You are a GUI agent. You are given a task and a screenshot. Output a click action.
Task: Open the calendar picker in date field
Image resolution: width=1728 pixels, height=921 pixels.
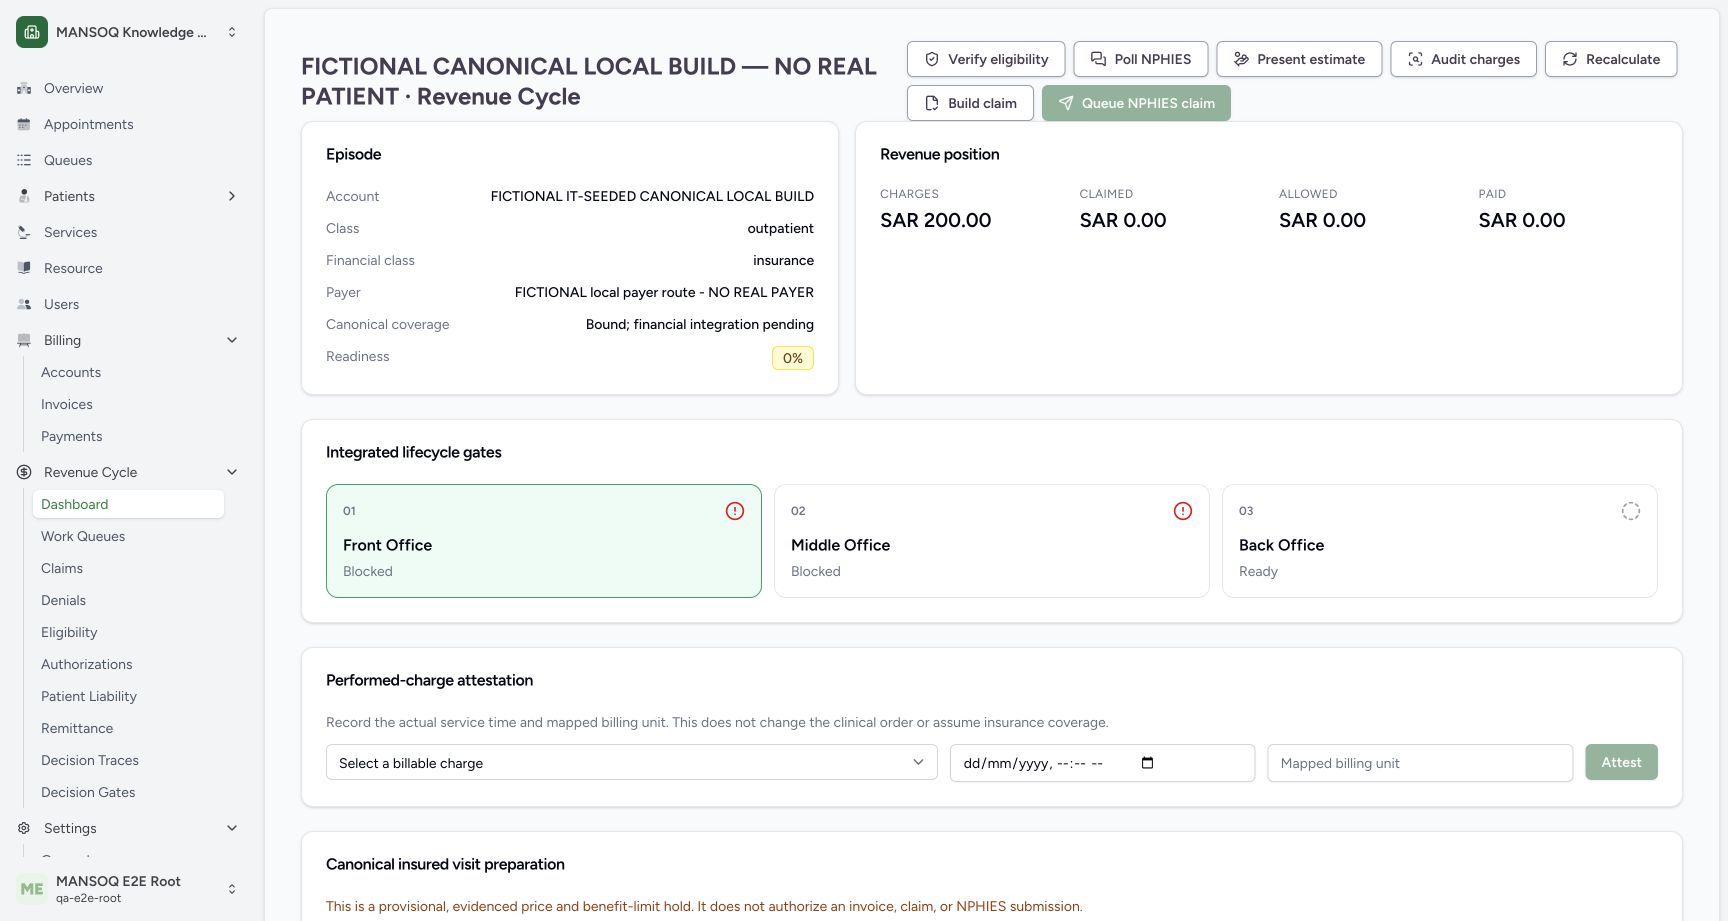(x=1147, y=763)
